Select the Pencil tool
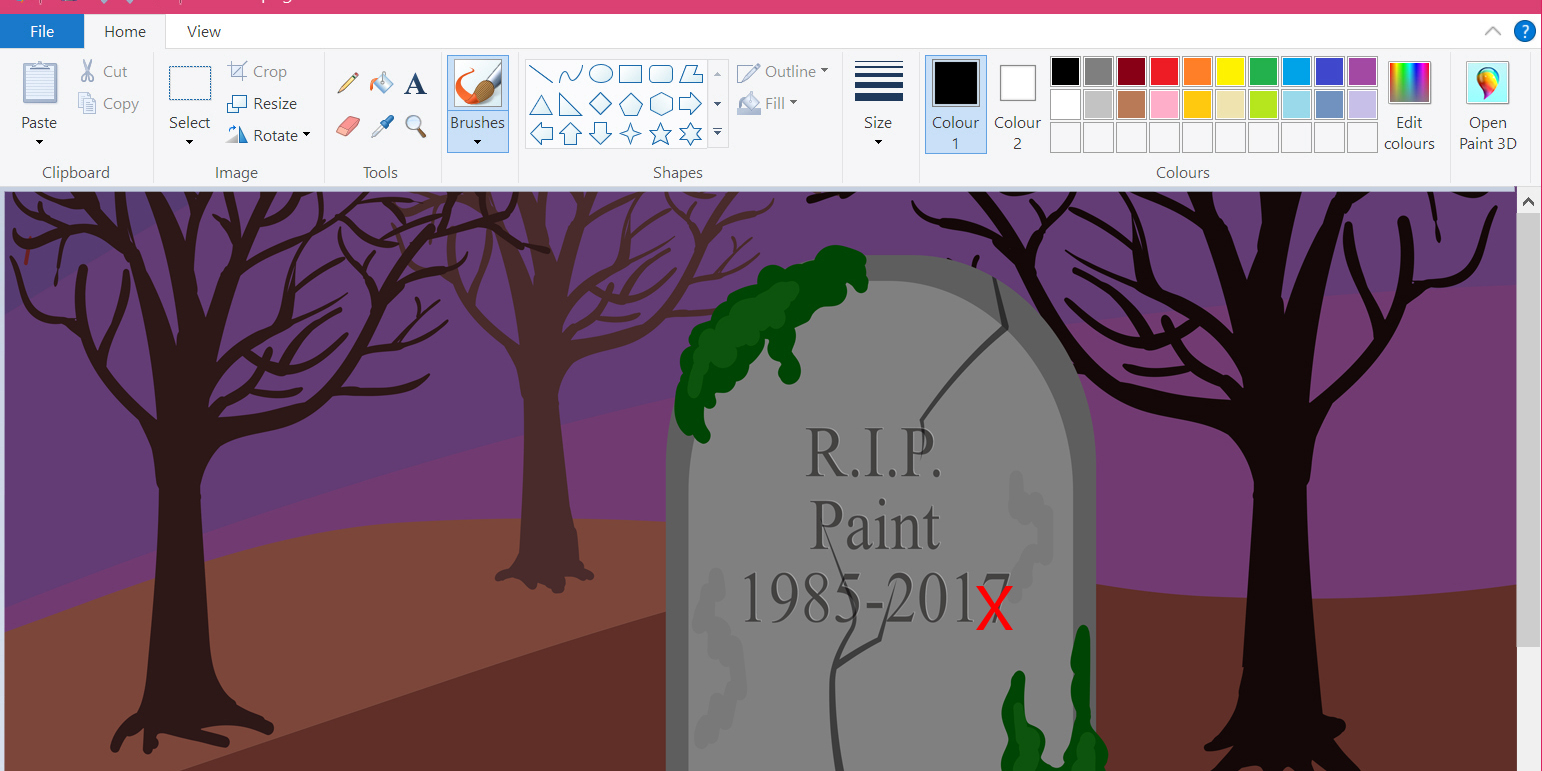 point(348,82)
